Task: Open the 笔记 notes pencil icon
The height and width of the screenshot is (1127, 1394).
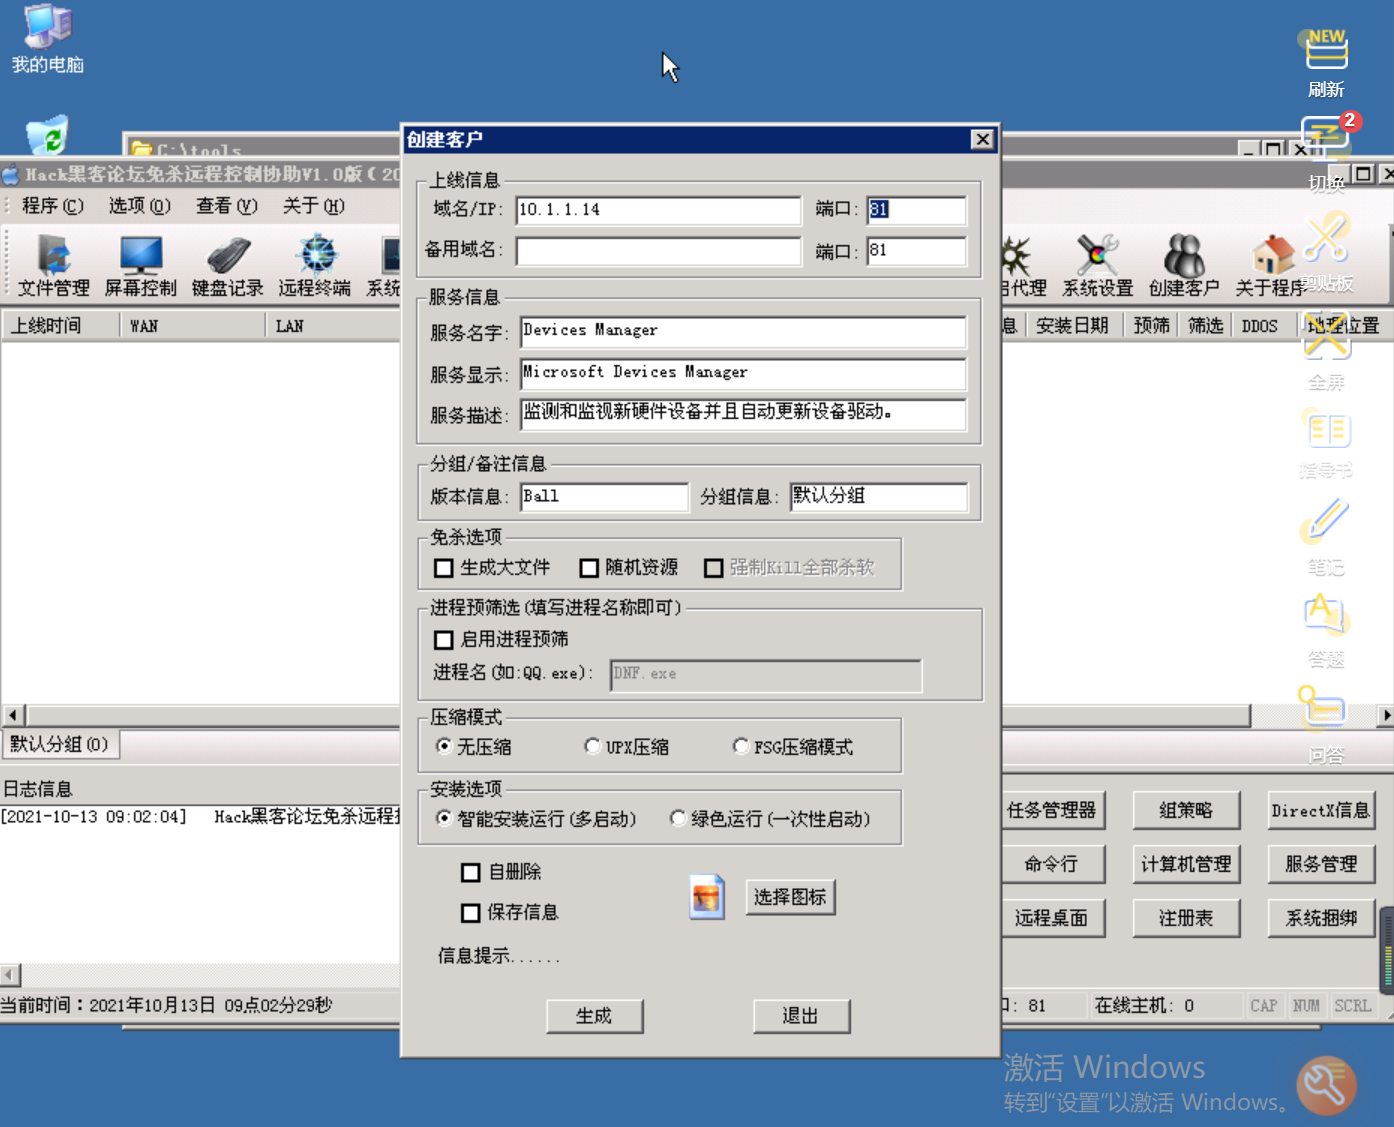Action: pos(1326,536)
